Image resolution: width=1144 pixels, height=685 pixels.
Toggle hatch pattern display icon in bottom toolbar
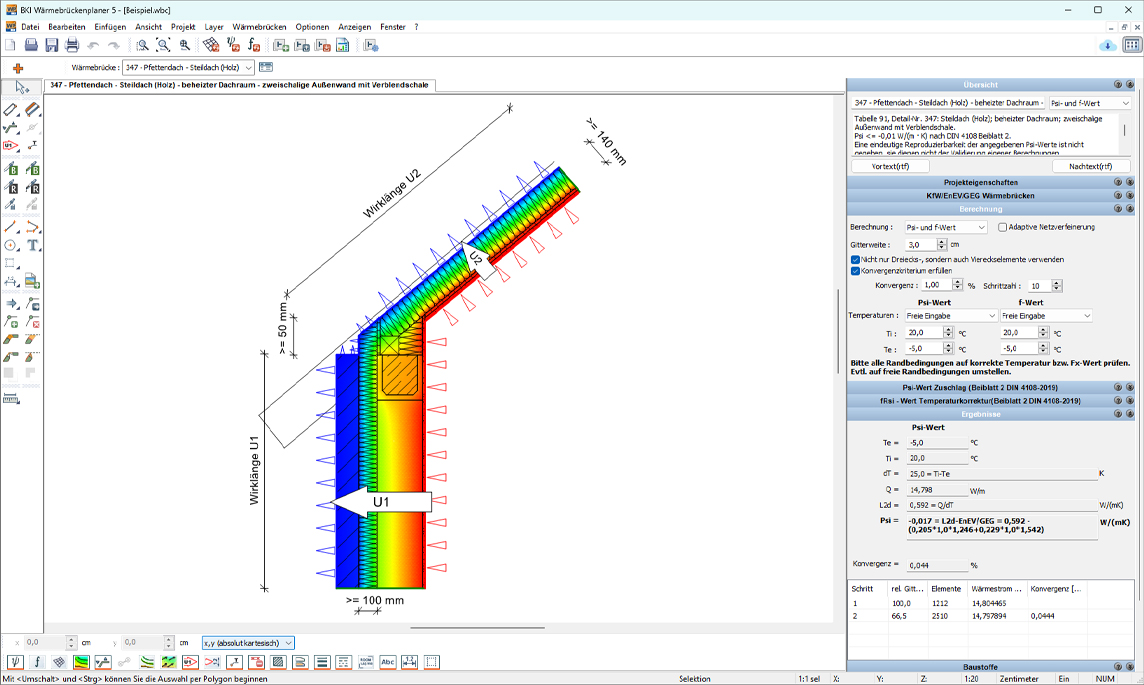[278, 662]
